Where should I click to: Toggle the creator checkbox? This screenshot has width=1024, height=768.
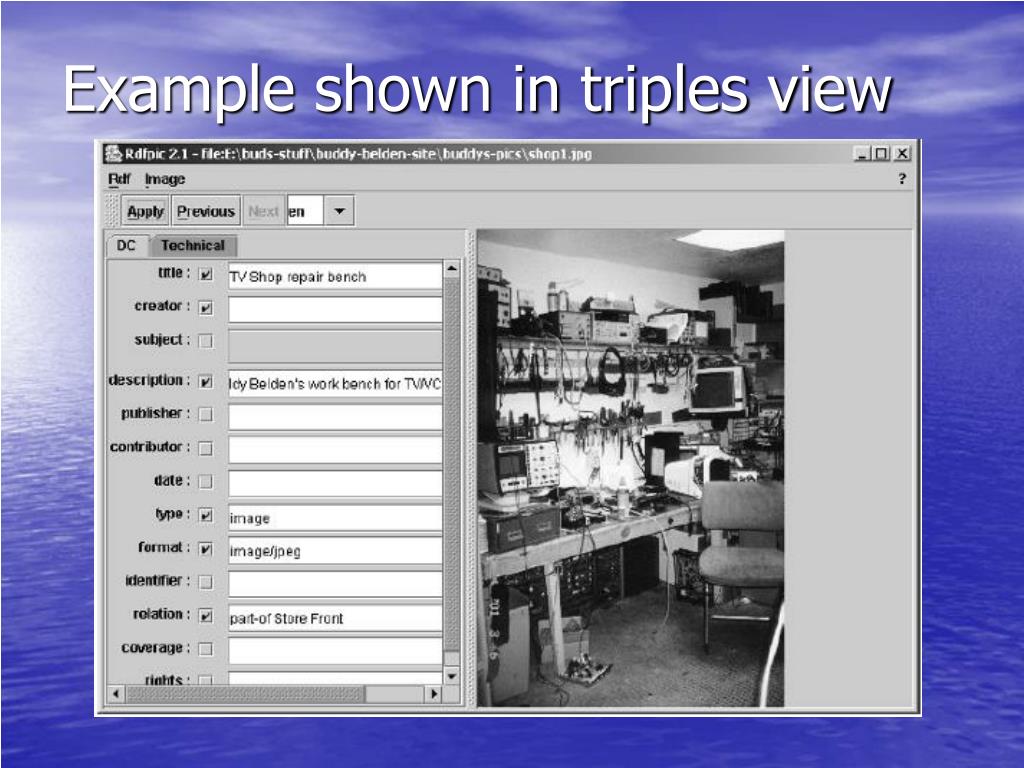[x=206, y=308]
